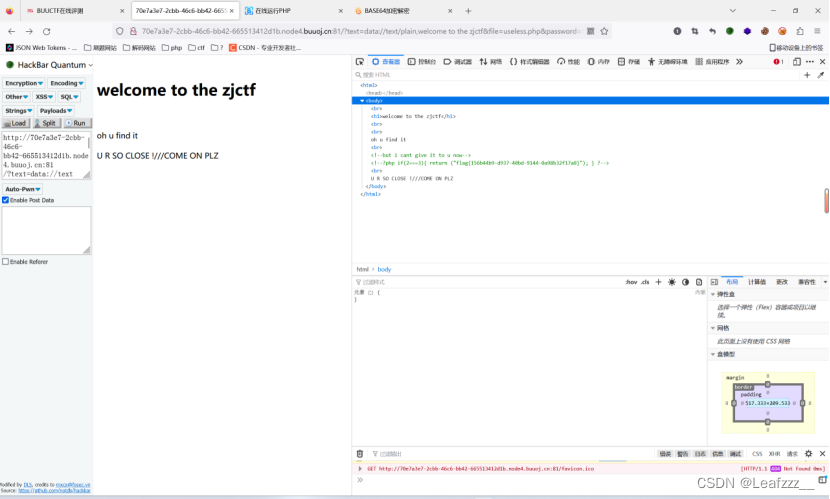This screenshot has height=499, width=830.
Task: Open DevTools three-dot options menu
Action: pyautogui.click(x=810, y=62)
